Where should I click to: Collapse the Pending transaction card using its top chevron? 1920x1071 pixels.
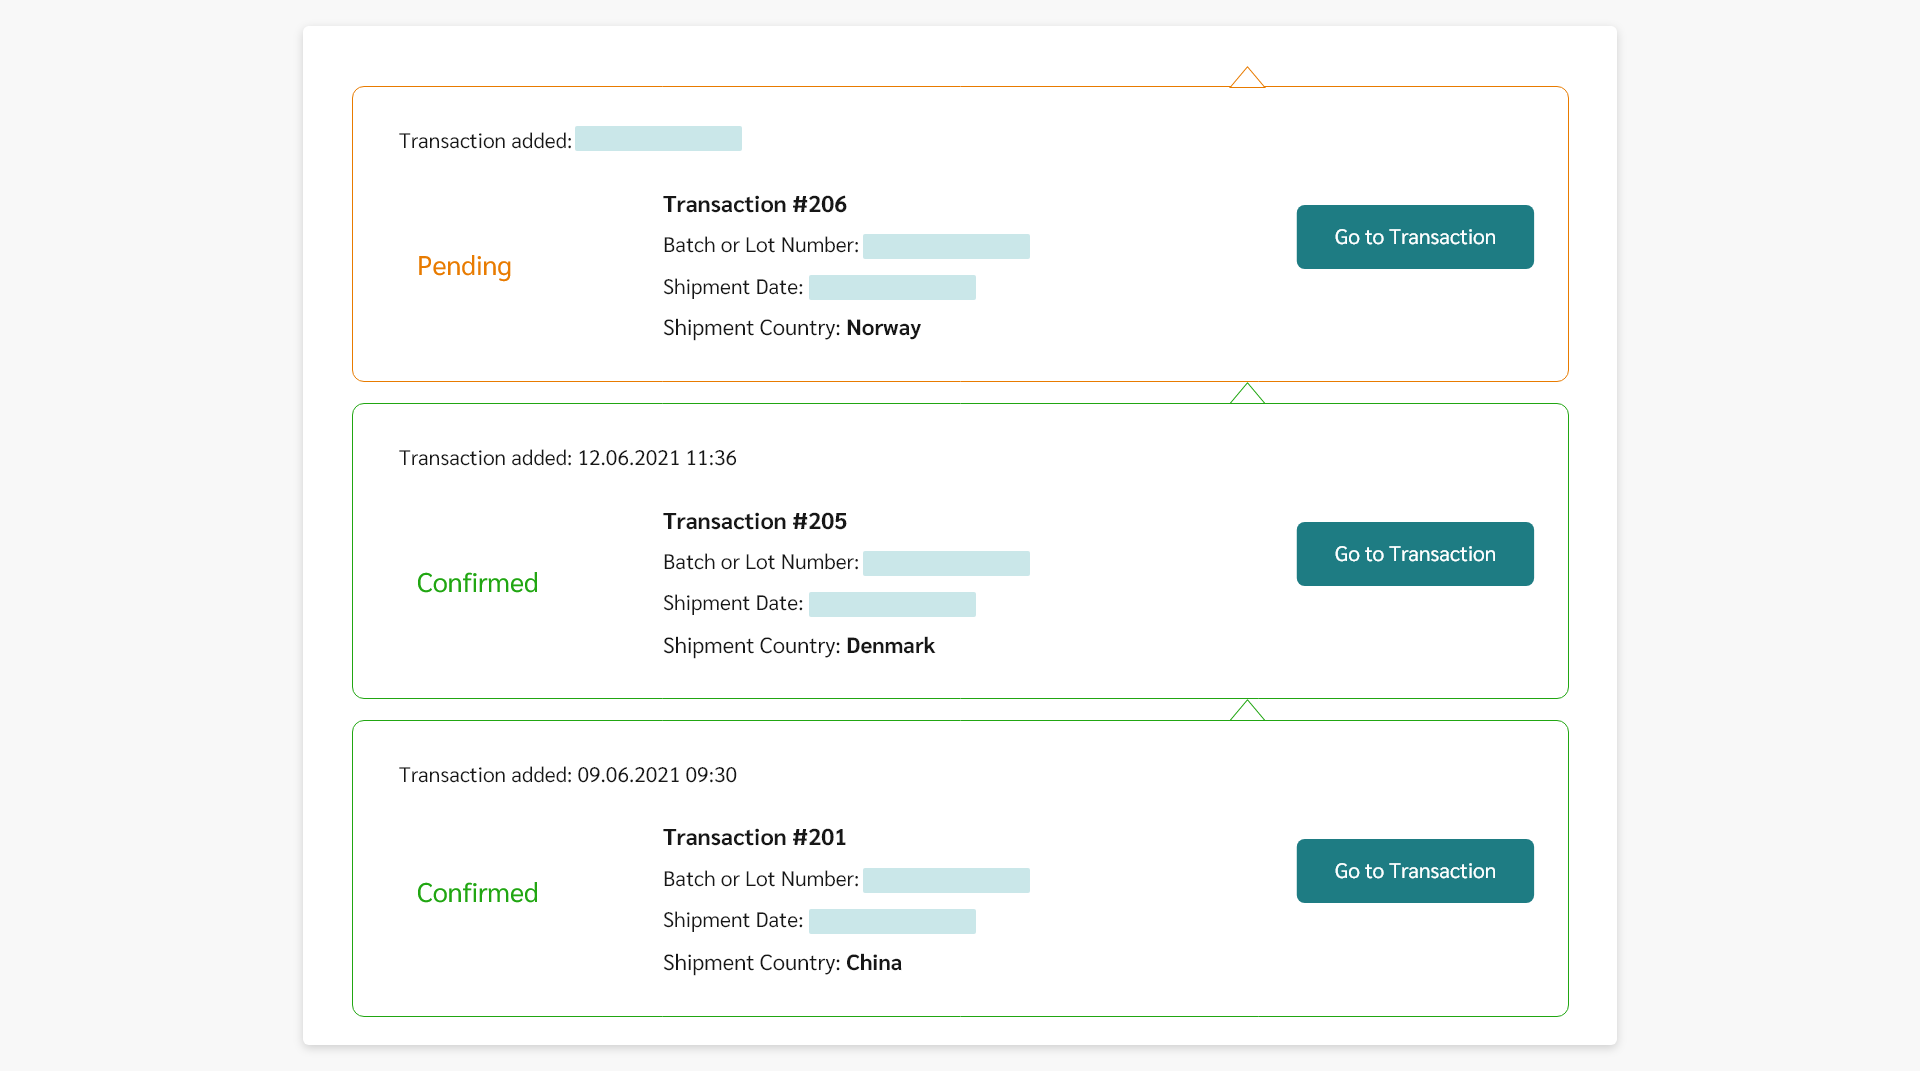(x=1246, y=78)
